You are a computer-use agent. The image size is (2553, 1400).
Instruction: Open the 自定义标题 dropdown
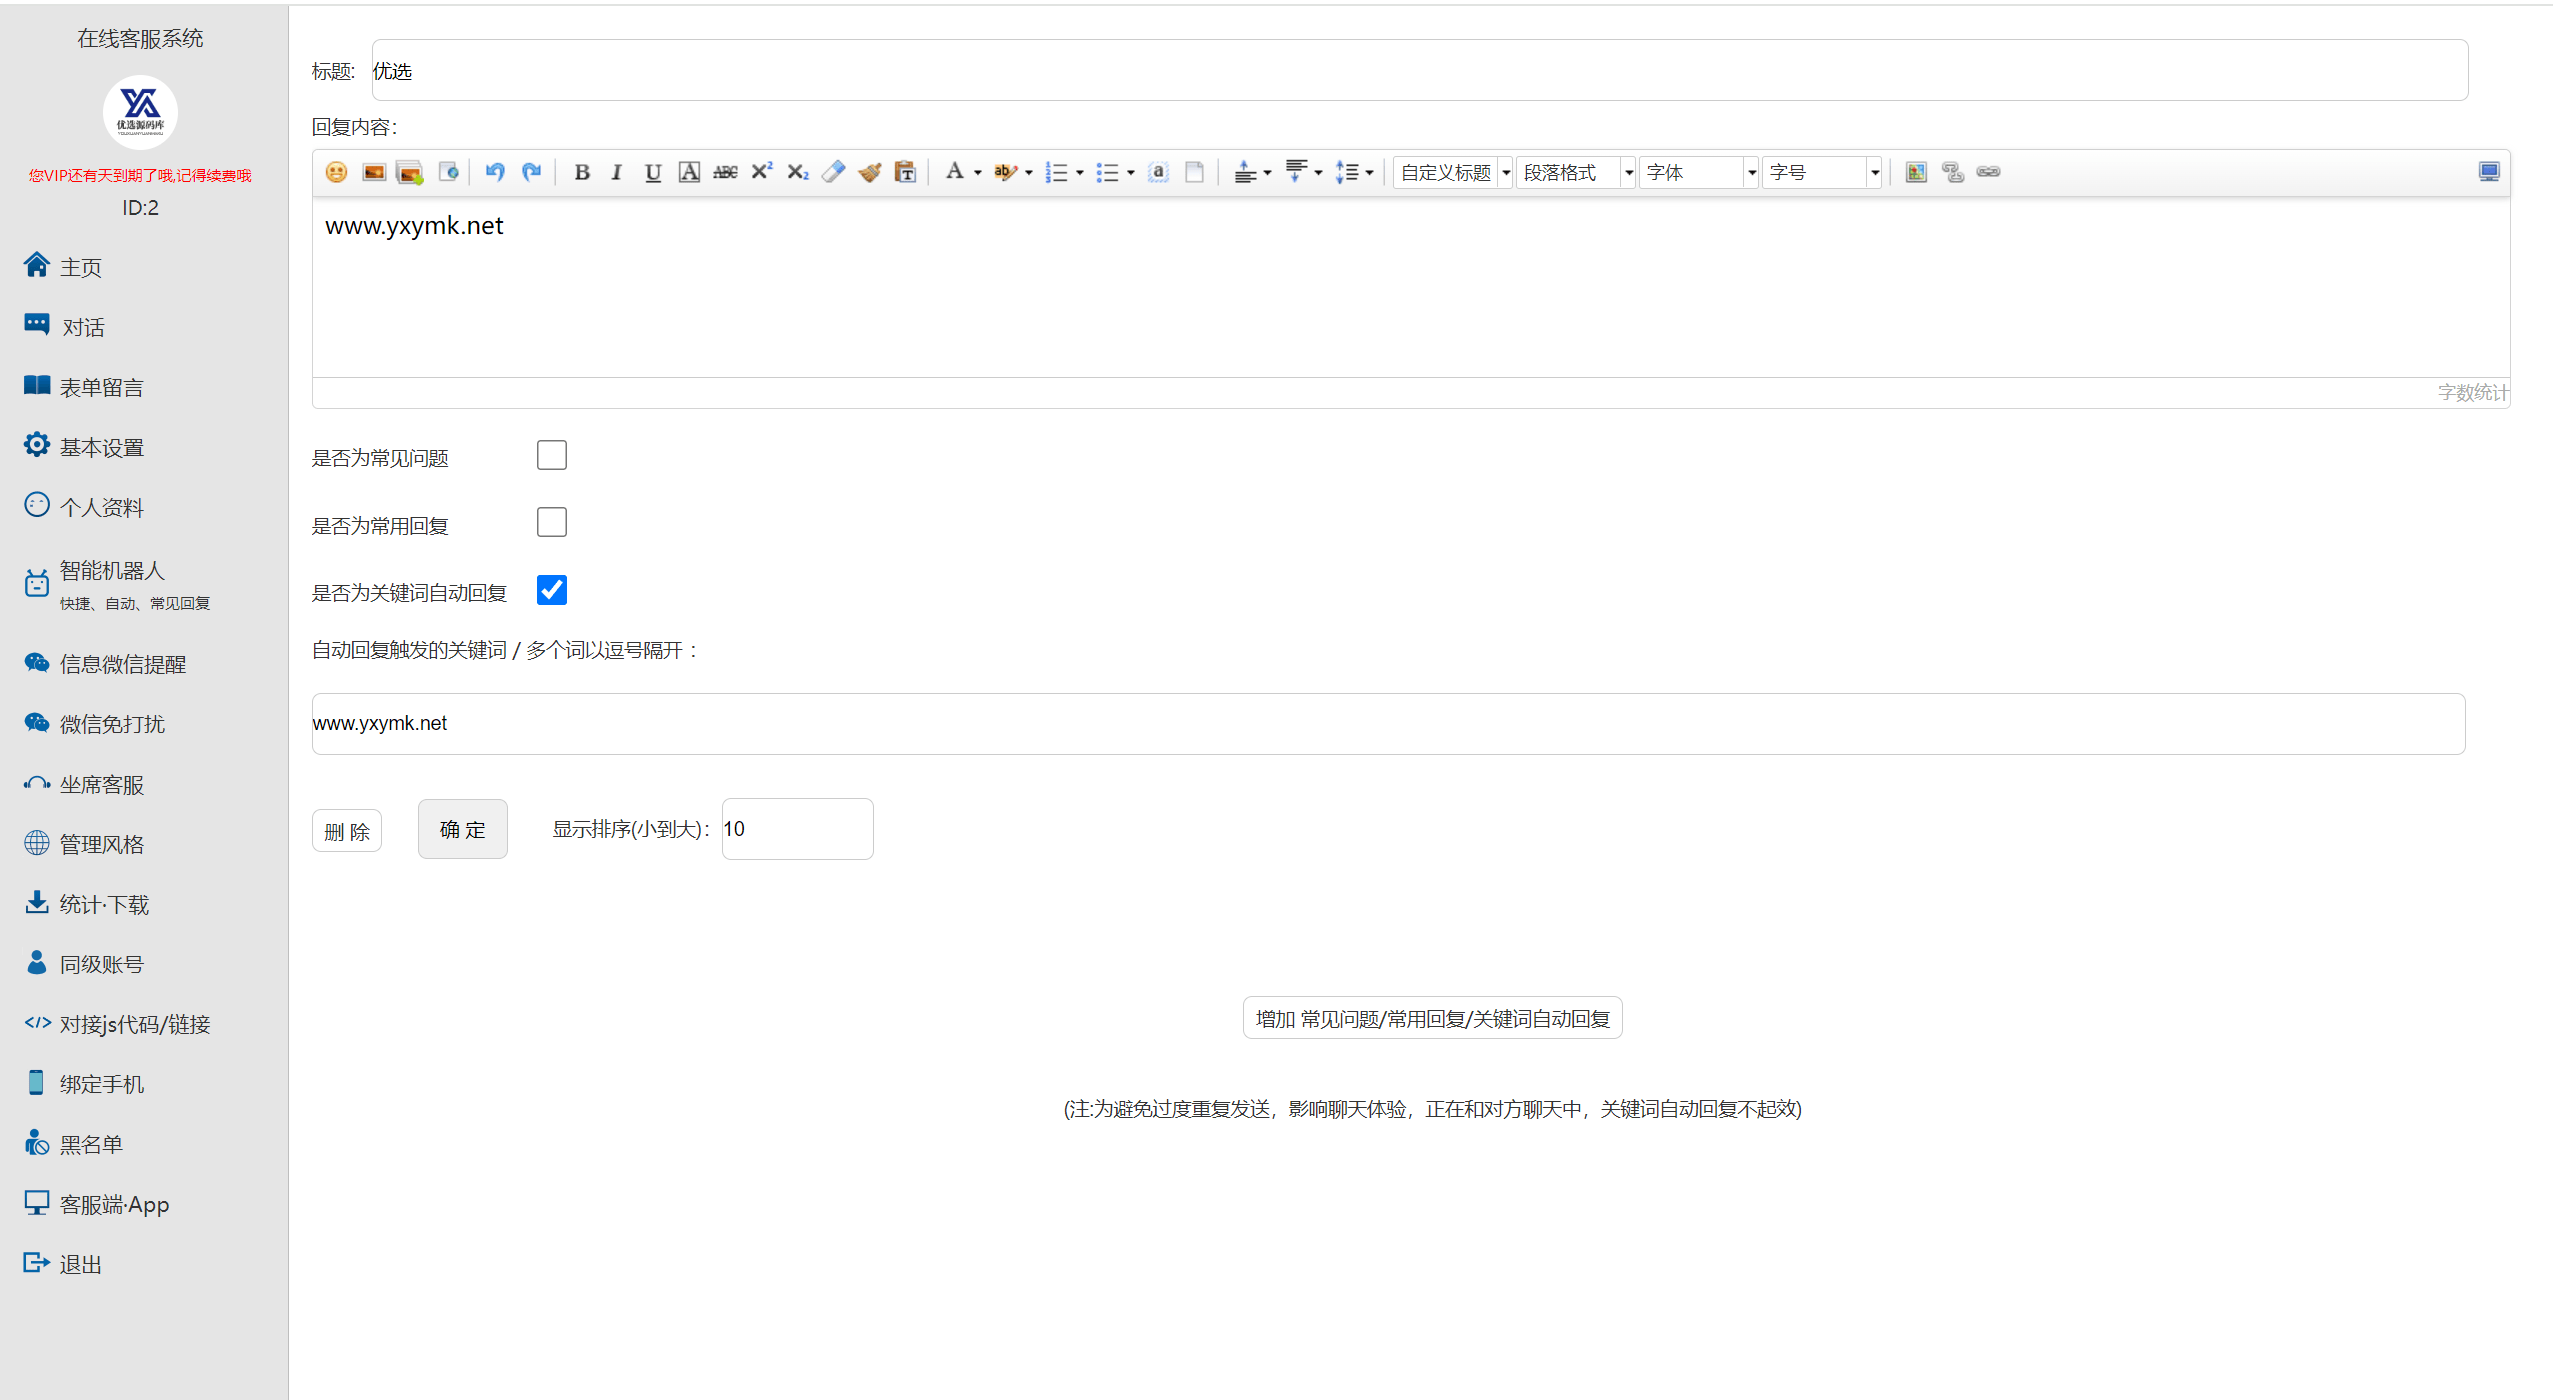click(1453, 172)
